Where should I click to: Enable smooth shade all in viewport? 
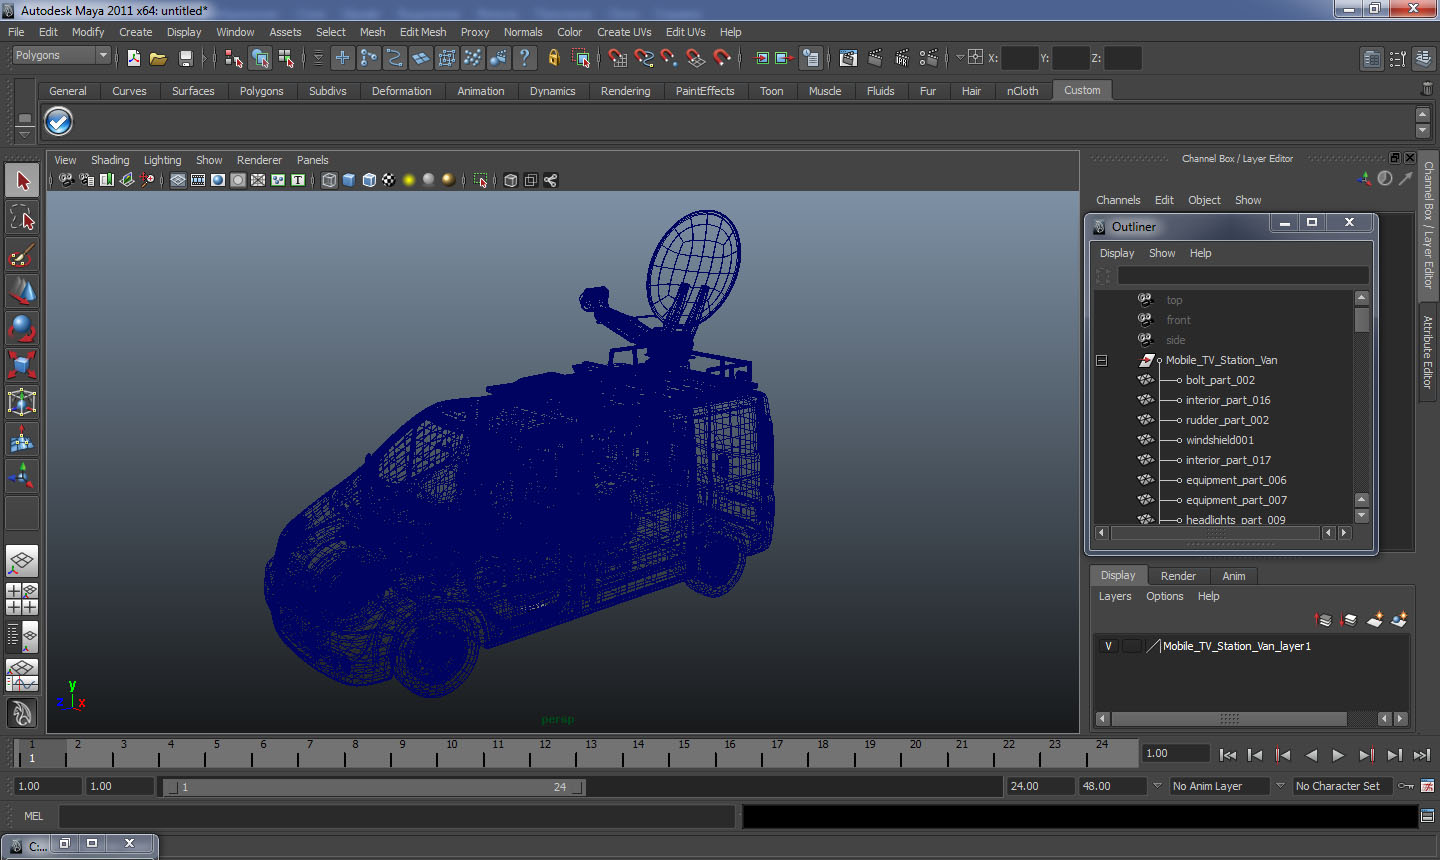pyautogui.click(x=349, y=180)
